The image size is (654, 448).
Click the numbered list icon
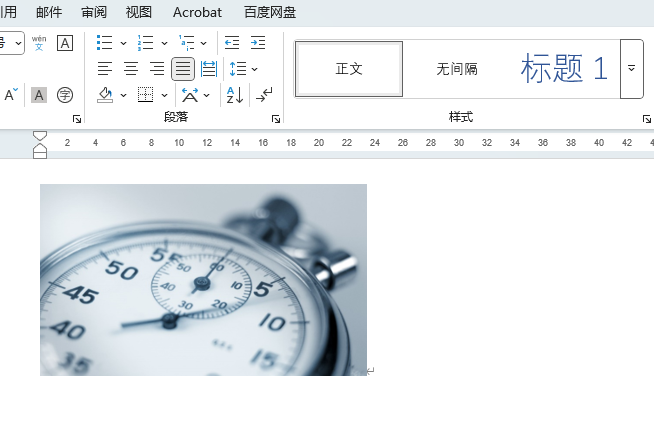click(146, 43)
